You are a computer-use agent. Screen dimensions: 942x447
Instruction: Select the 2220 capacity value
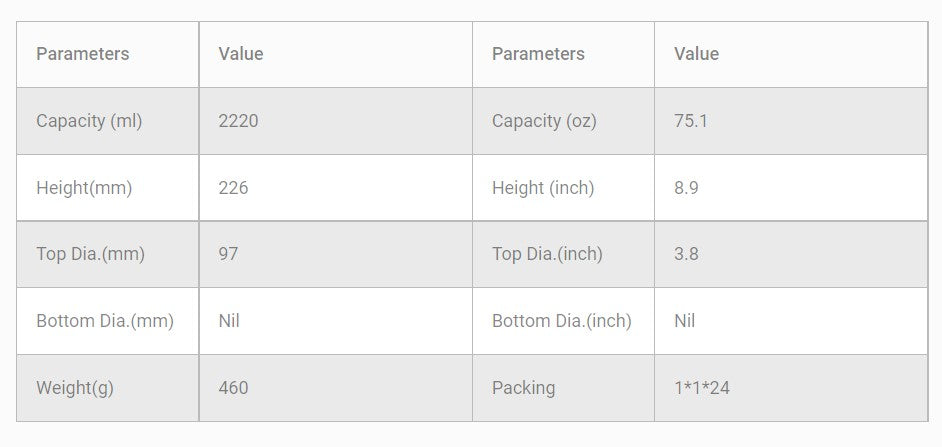(x=238, y=121)
